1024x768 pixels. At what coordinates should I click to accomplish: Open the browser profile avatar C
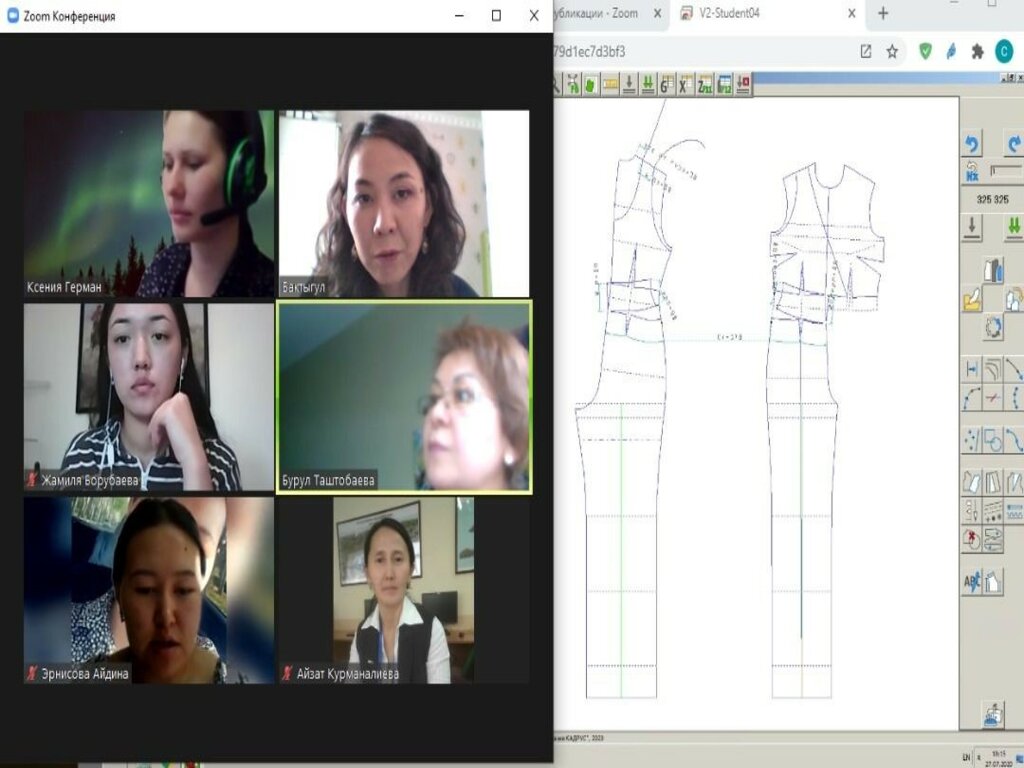[x=1004, y=52]
